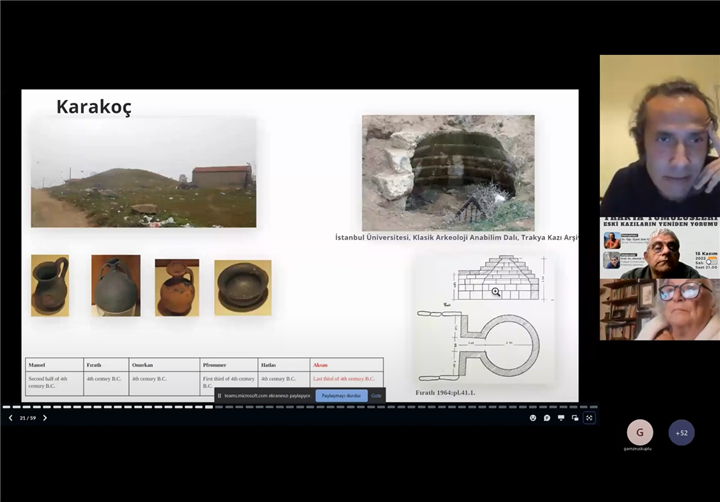Click the 'gamzeuskuplu' participant name label
The height and width of the screenshot is (502, 720).
click(638, 449)
